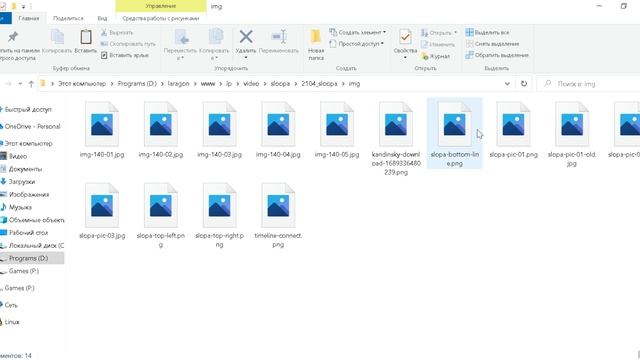This screenshot has height=360, width=640.
Task: Click the Properties (Свойства) icon
Action: click(405, 38)
